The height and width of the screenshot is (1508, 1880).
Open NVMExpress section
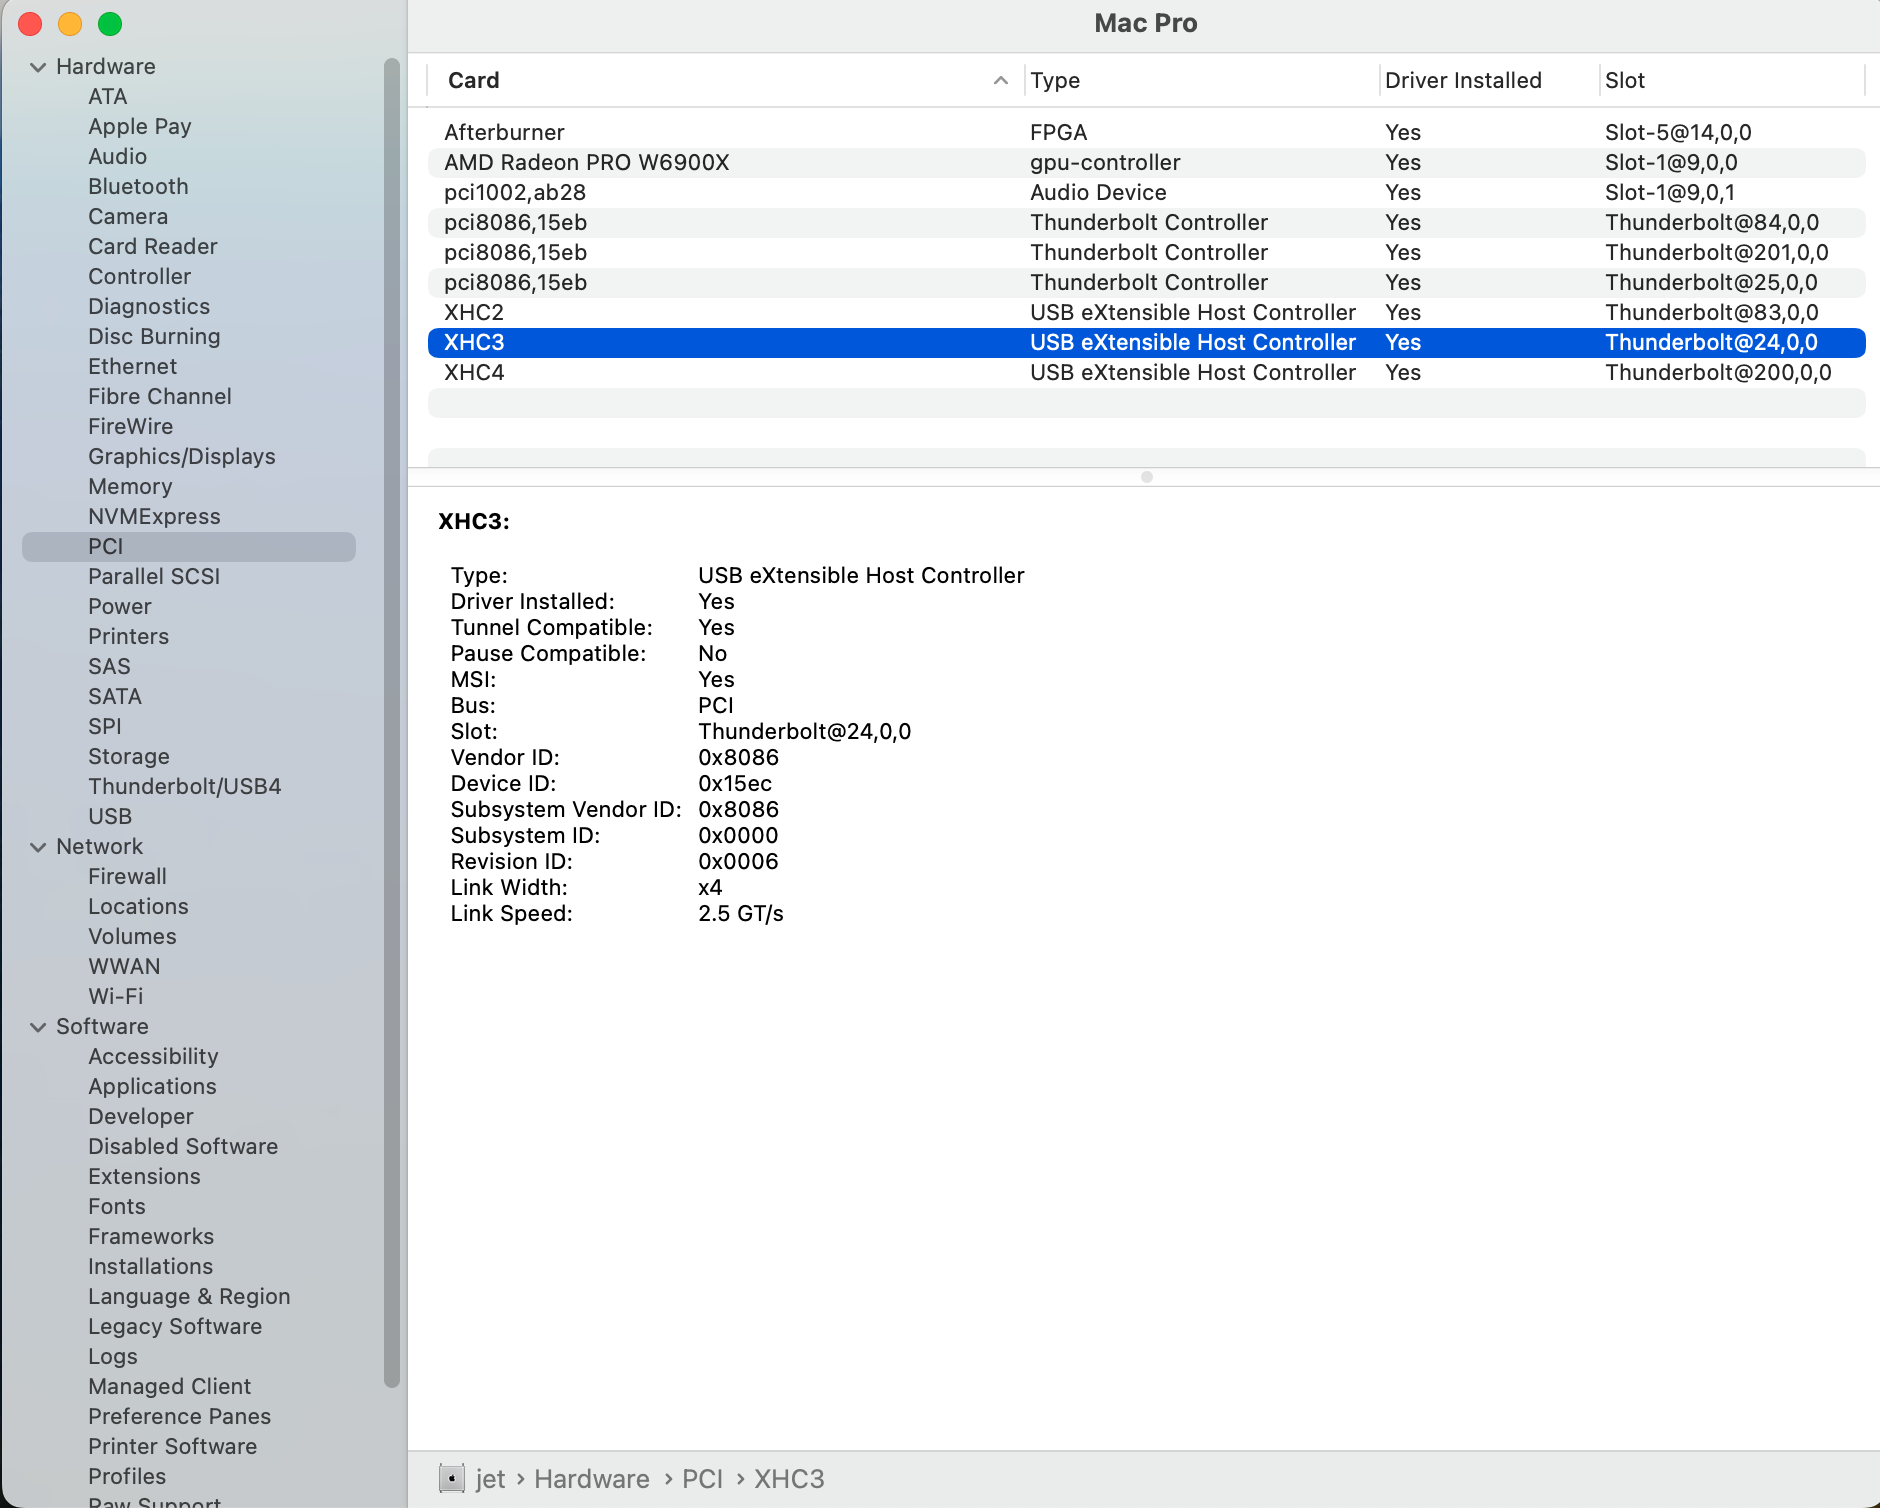click(x=154, y=517)
